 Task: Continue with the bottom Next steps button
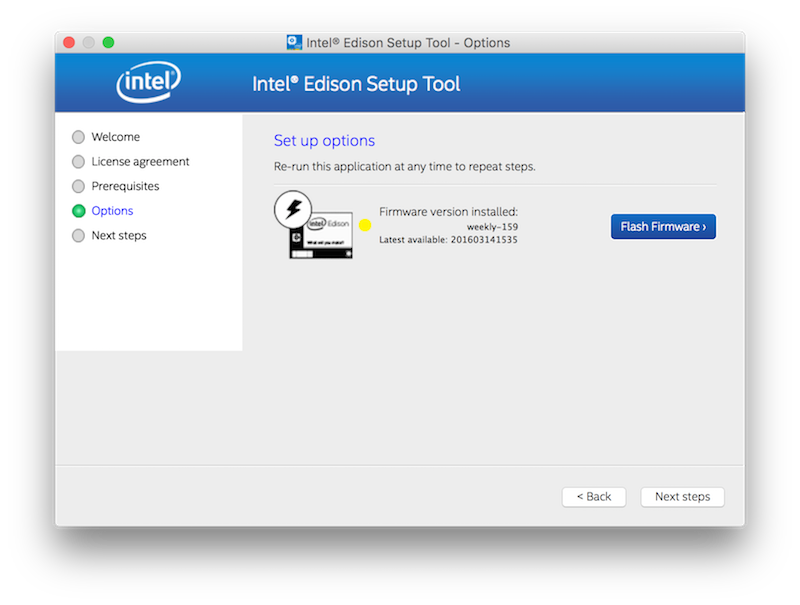[682, 497]
